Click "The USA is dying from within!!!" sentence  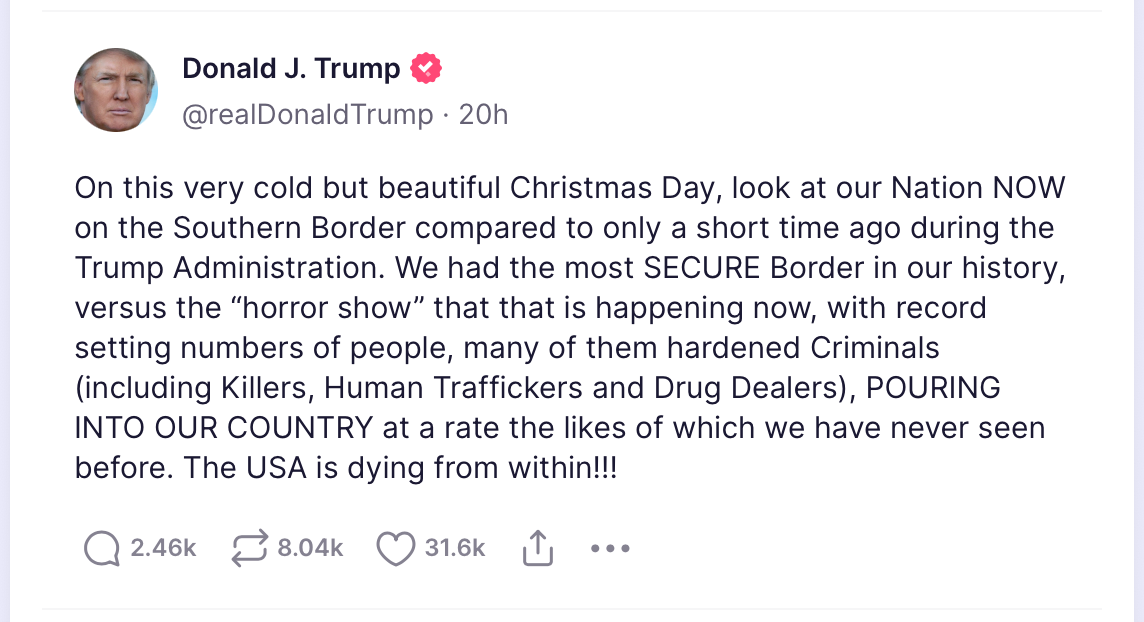(x=400, y=468)
